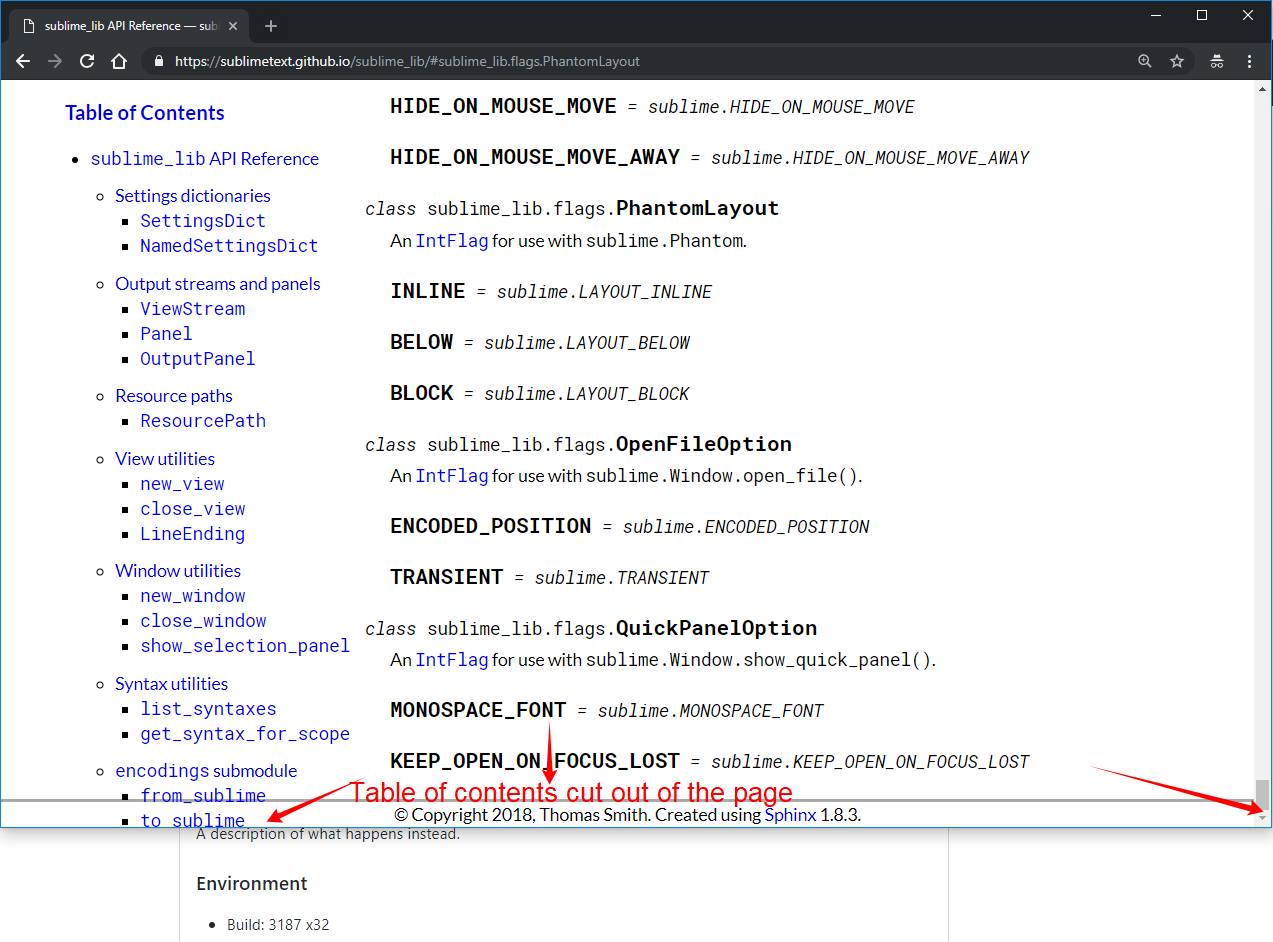The height and width of the screenshot is (942, 1273).
Task: Go to Syntax utilities section
Action: [172, 684]
